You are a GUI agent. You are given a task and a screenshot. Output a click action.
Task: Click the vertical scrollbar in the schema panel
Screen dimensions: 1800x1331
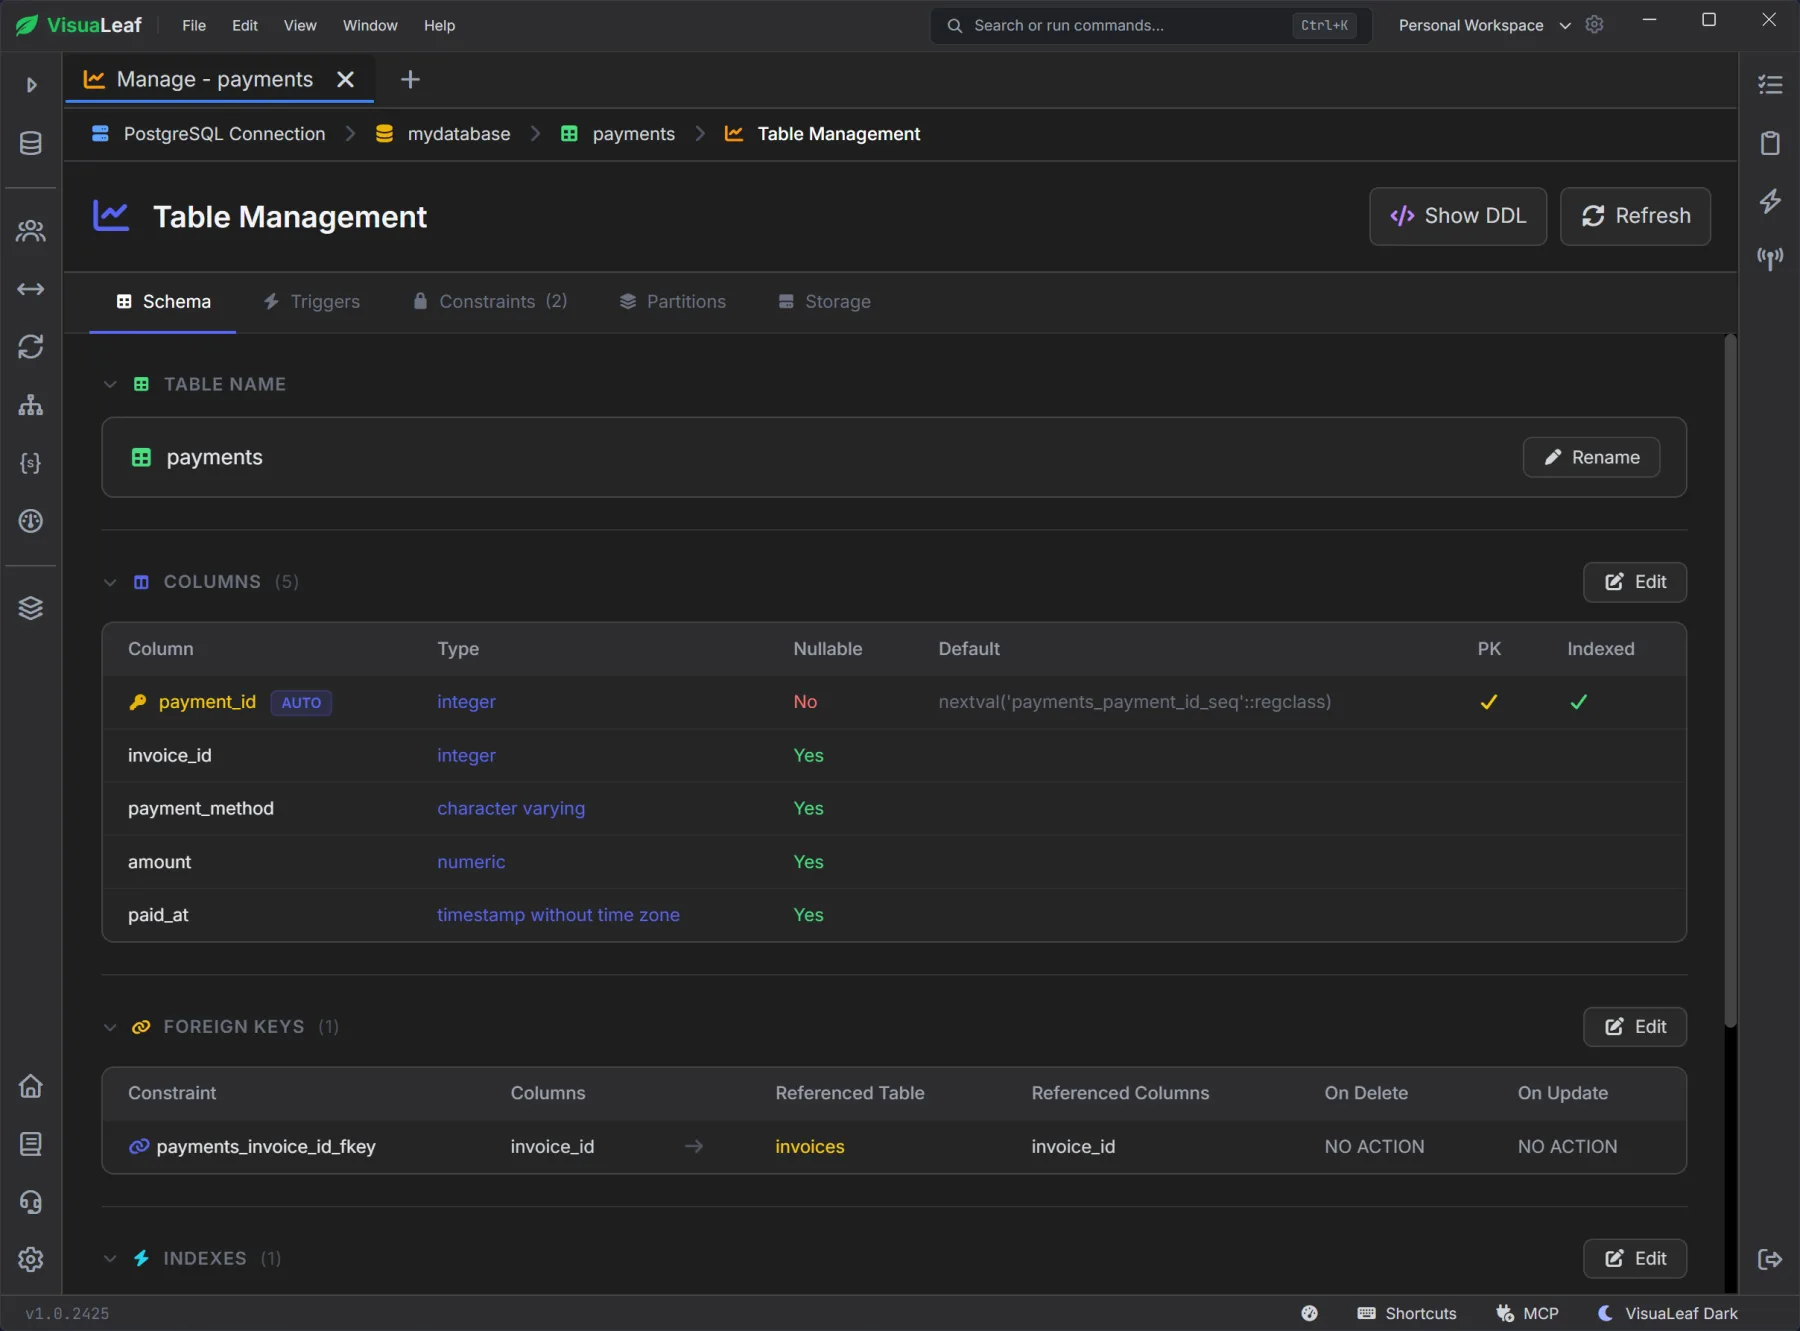pos(1730,680)
